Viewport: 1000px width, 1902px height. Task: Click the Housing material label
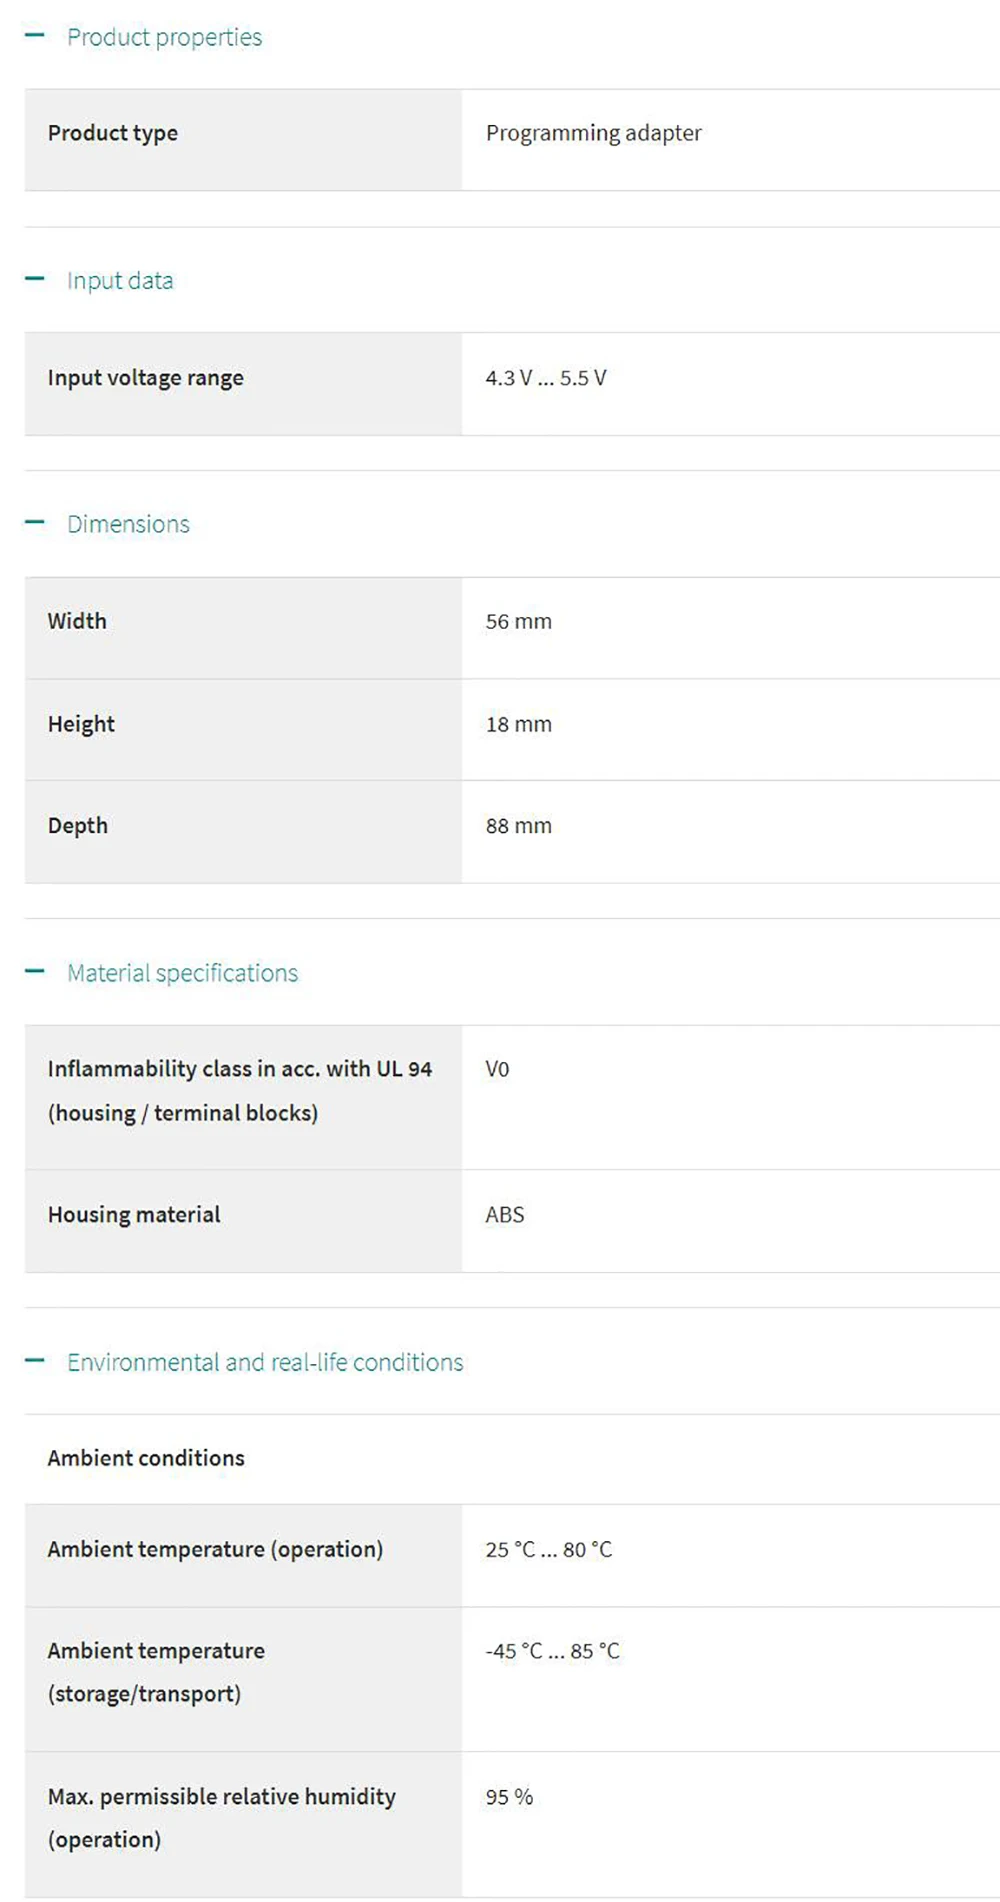click(134, 1215)
